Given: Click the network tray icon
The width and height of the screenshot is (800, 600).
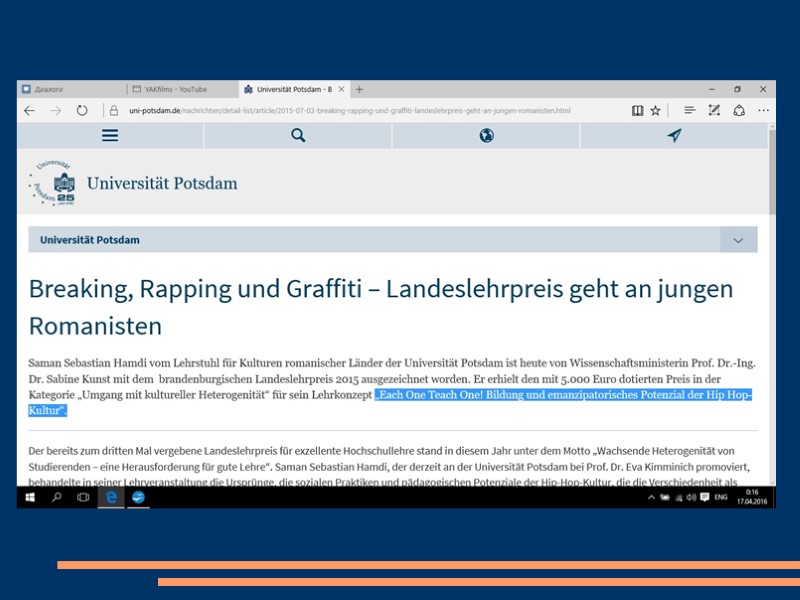Looking at the screenshot, I should coord(679,498).
